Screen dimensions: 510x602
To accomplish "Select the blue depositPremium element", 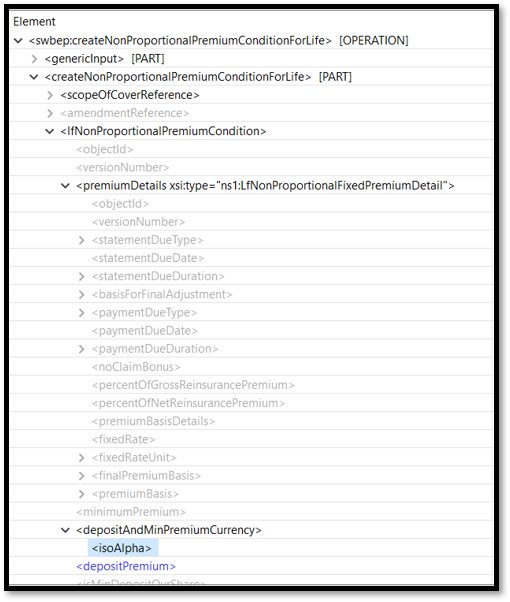I will [126, 566].
